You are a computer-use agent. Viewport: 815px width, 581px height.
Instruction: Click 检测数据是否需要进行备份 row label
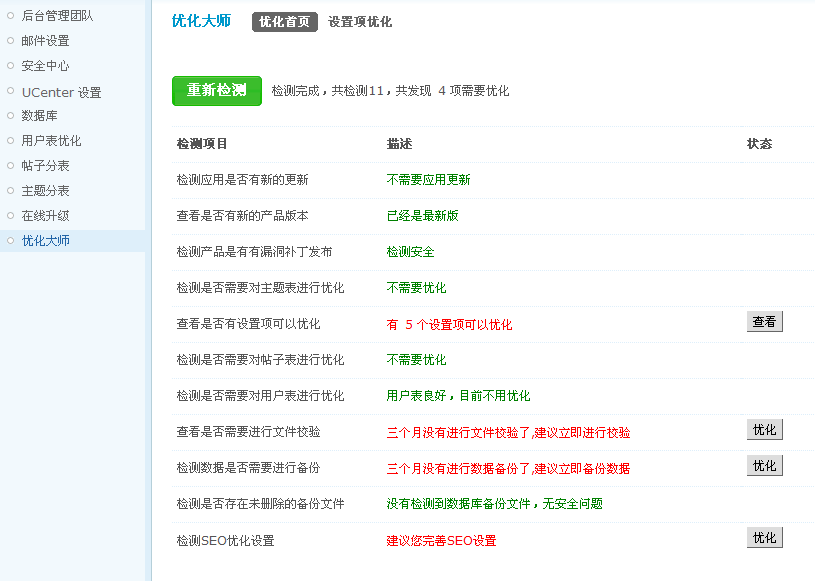pyautogui.click(x=248, y=468)
